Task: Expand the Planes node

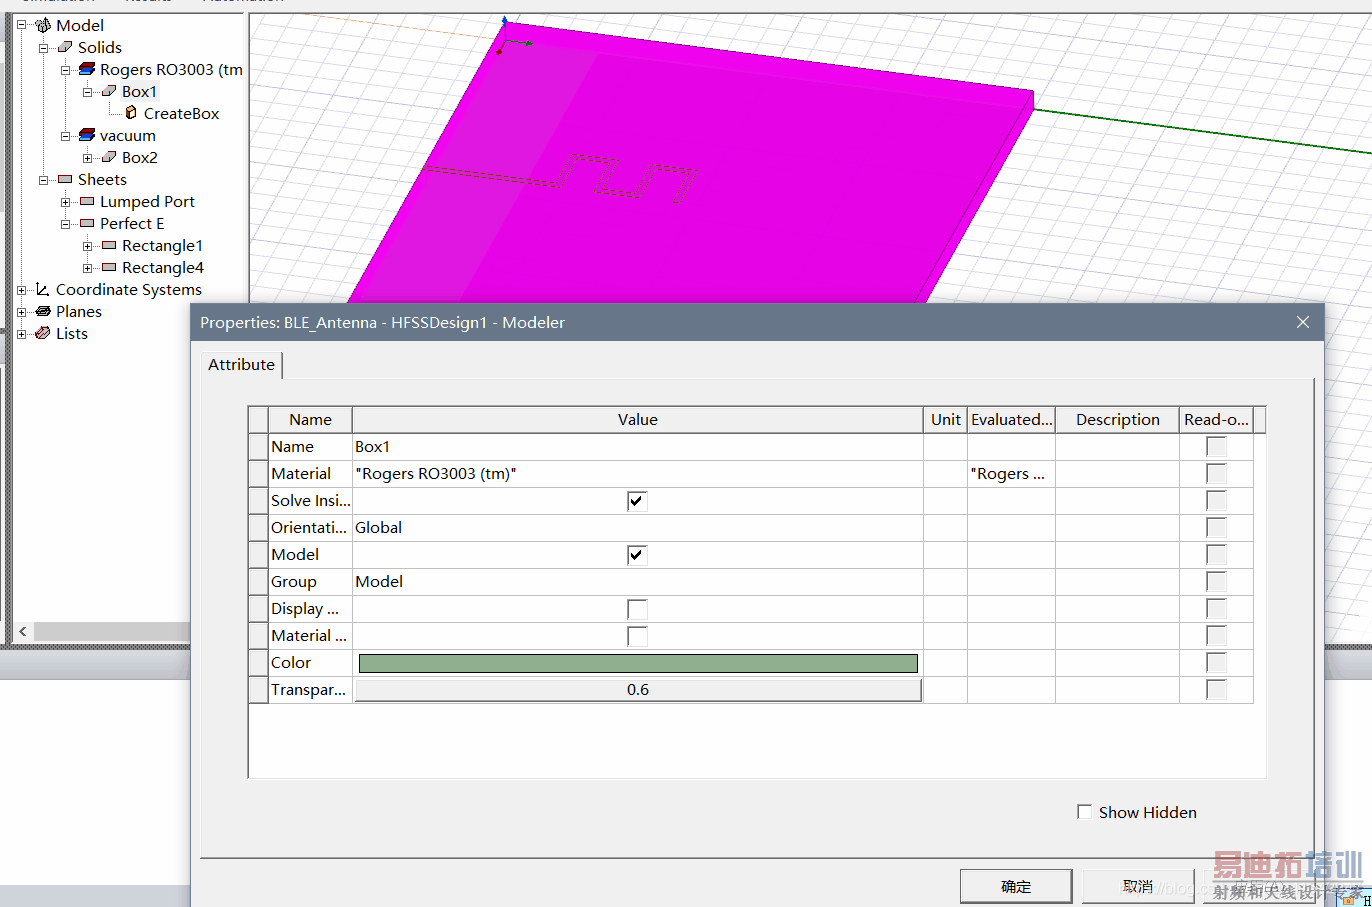Action: [21, 312]
